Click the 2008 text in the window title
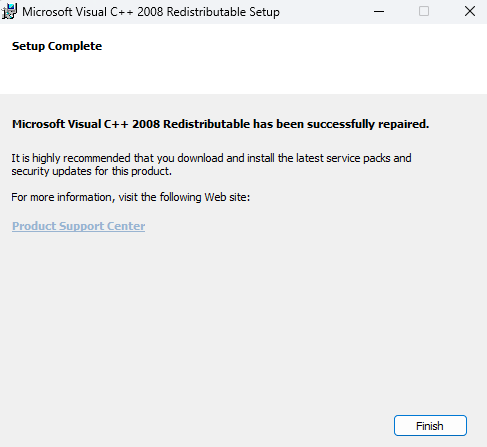The image size is (487, 447). click(150, 12)
